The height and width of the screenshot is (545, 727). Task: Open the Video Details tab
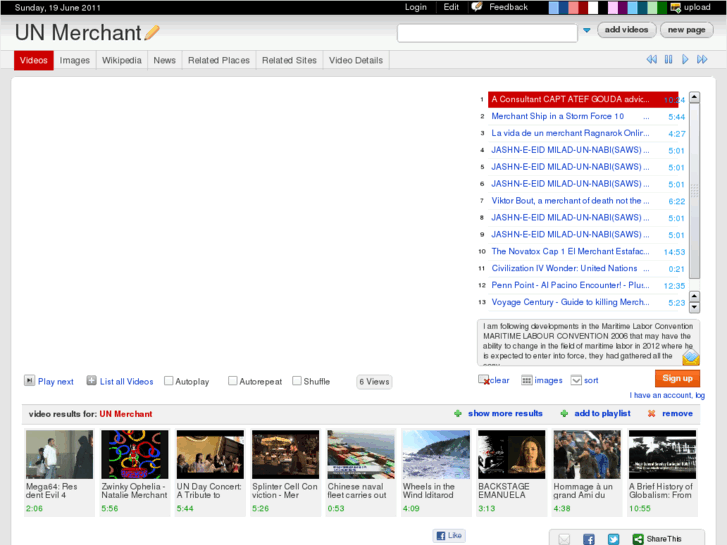pos(356,60)
